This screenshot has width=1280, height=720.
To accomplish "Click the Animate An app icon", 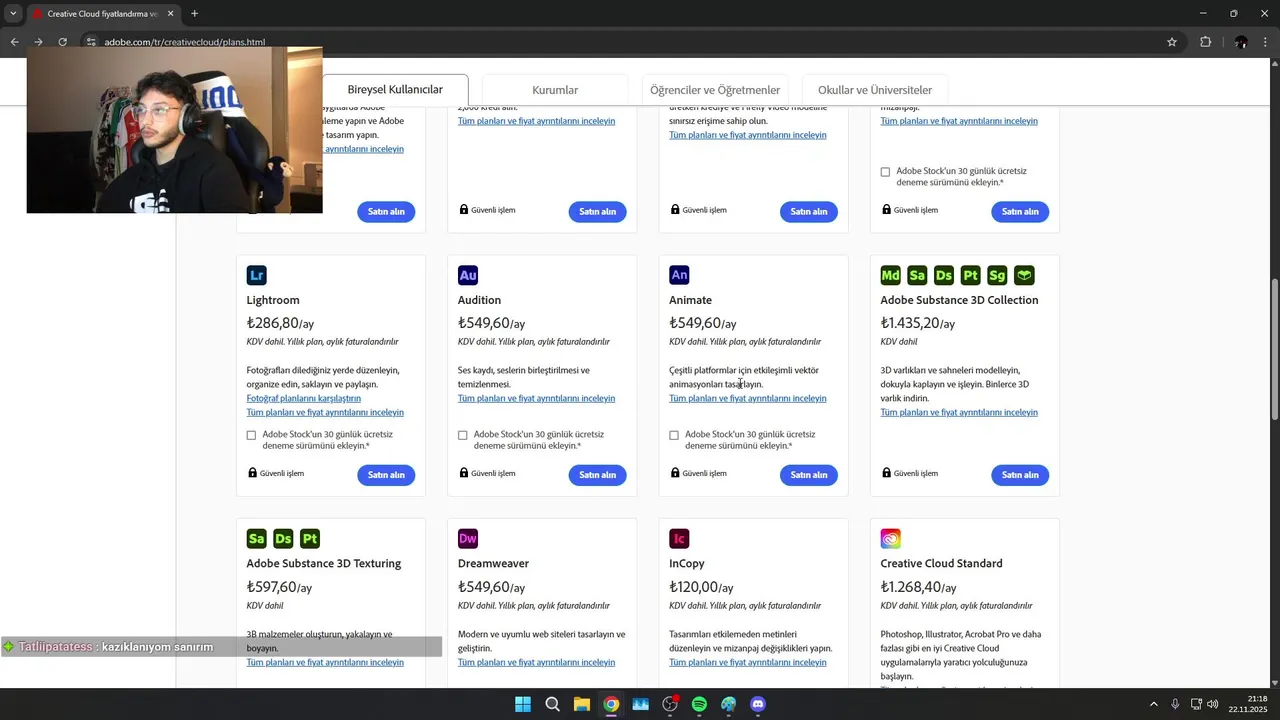I will [679, 275].
